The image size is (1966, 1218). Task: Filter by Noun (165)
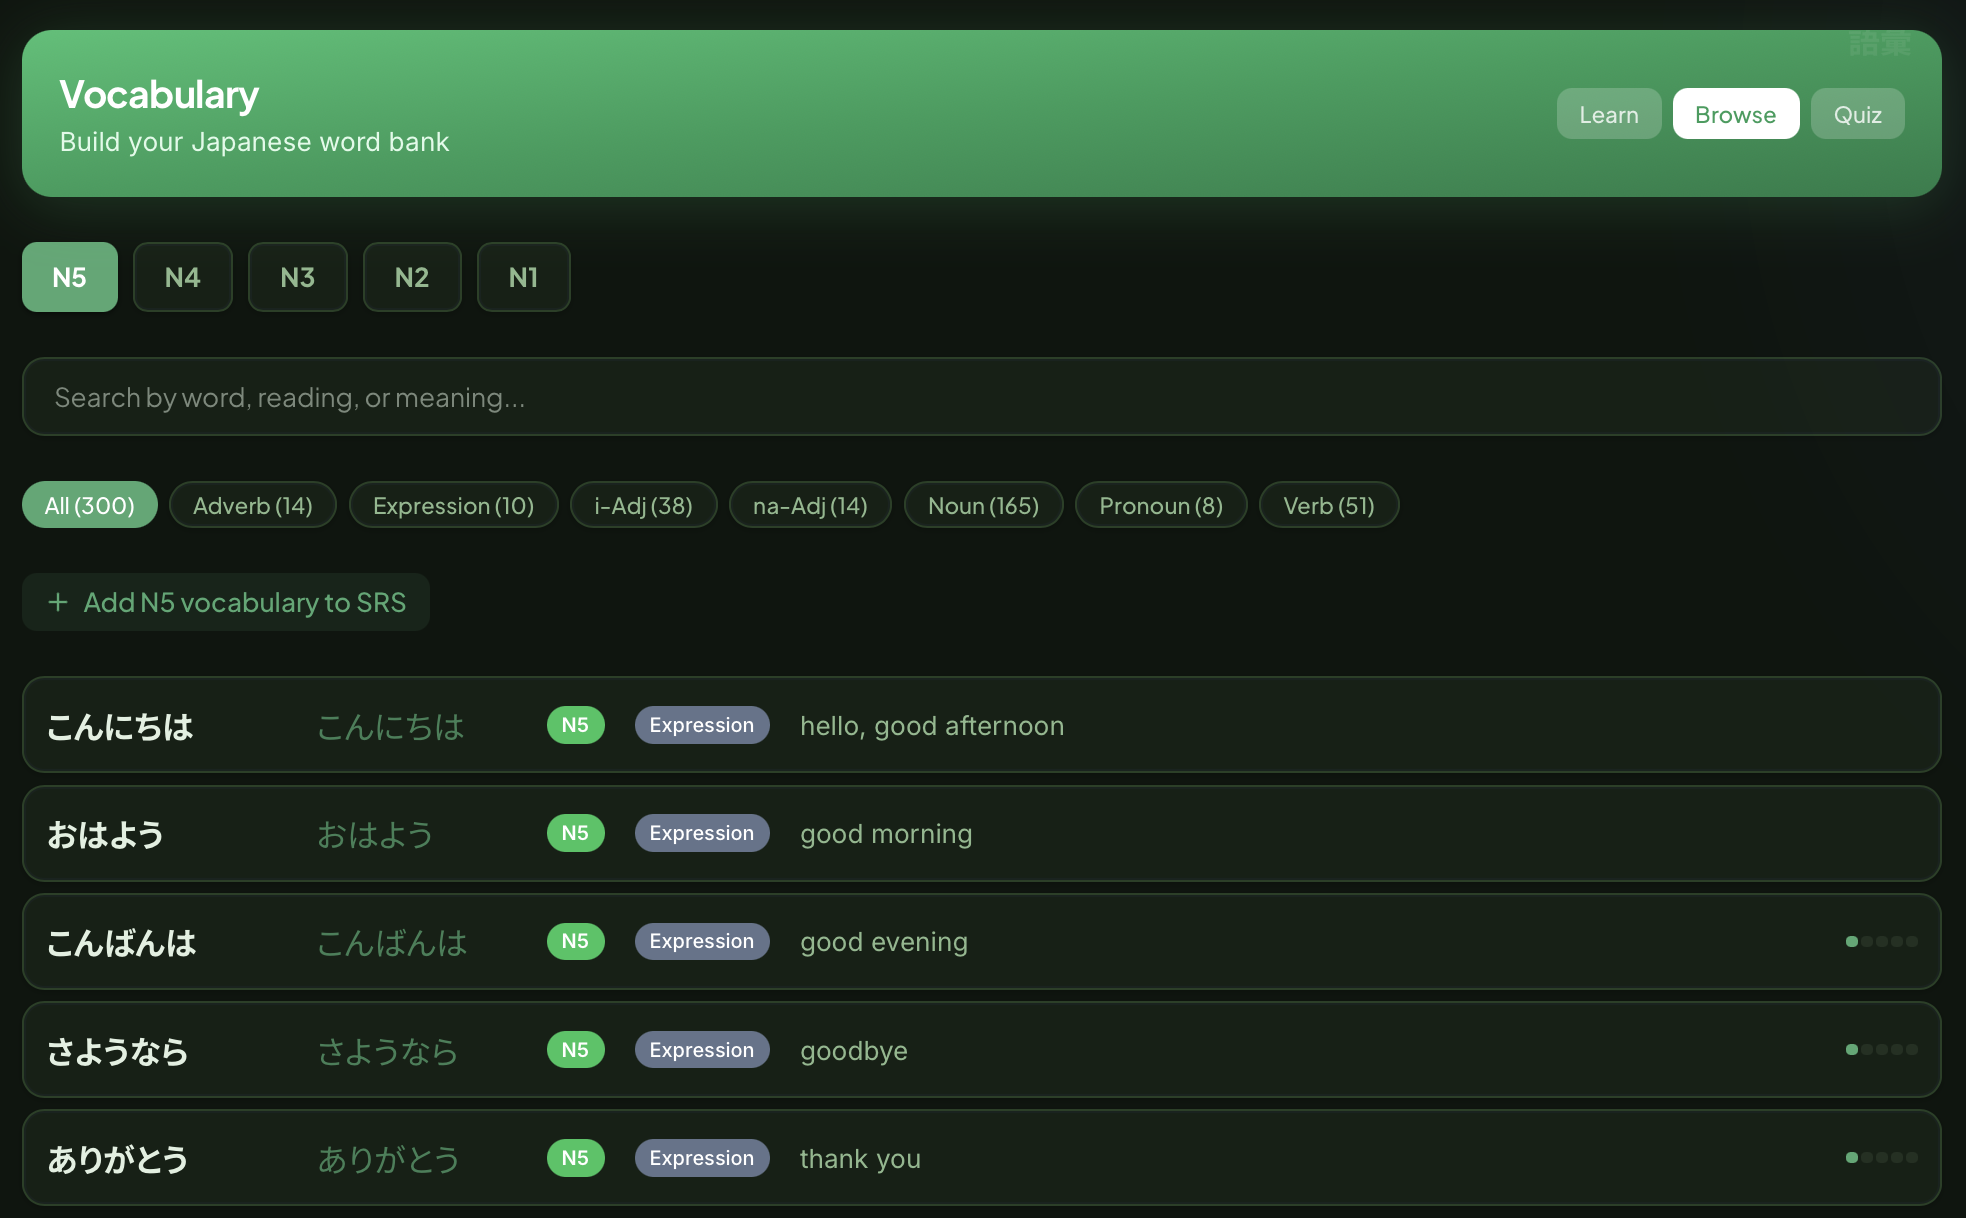(982, 505)
